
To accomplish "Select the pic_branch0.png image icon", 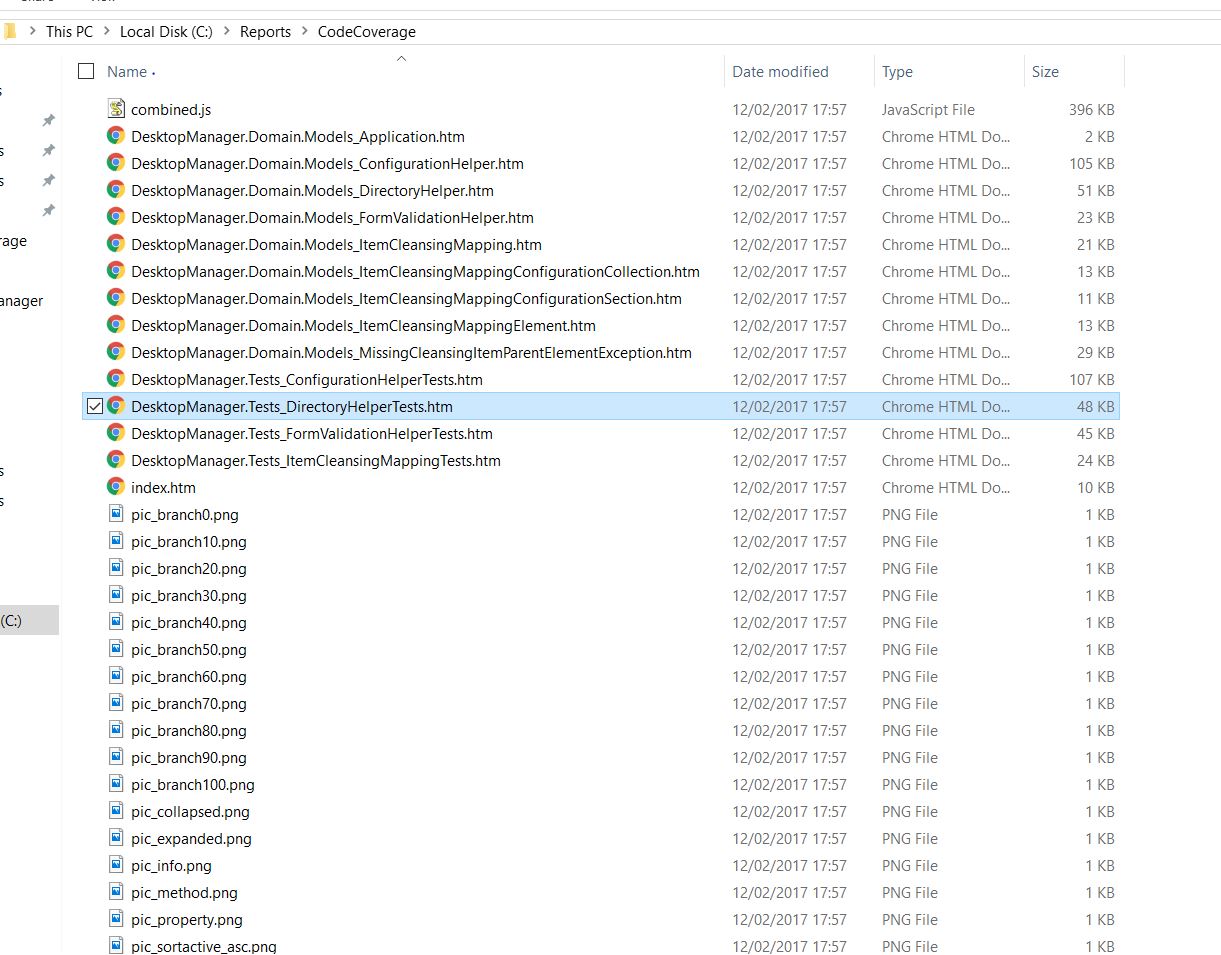I will click(x=116, y=514).
